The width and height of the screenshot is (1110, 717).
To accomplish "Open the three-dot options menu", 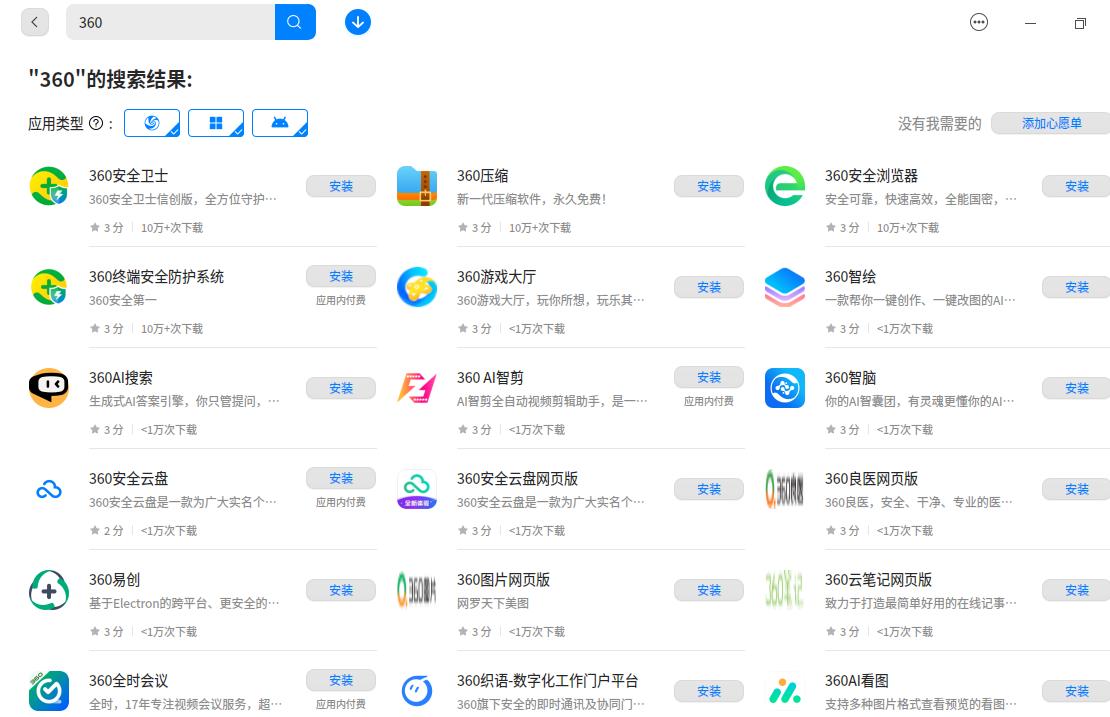I will (x=978, y=23).
